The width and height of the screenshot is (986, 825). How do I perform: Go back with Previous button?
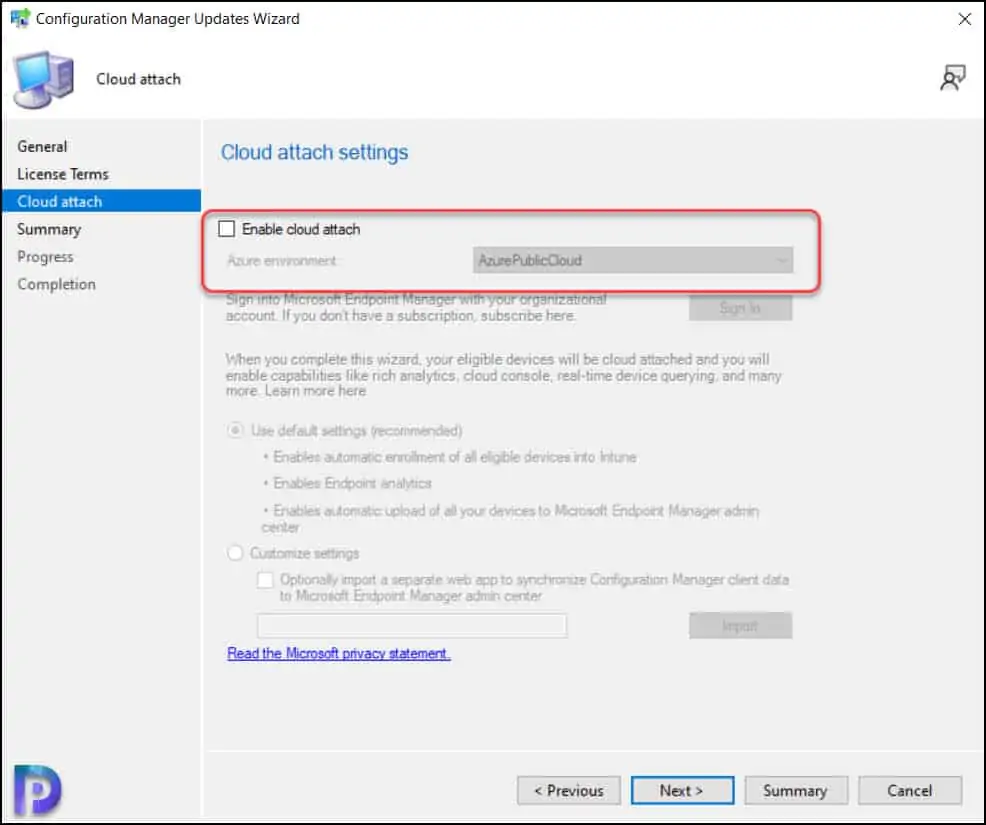pos(568,790)
